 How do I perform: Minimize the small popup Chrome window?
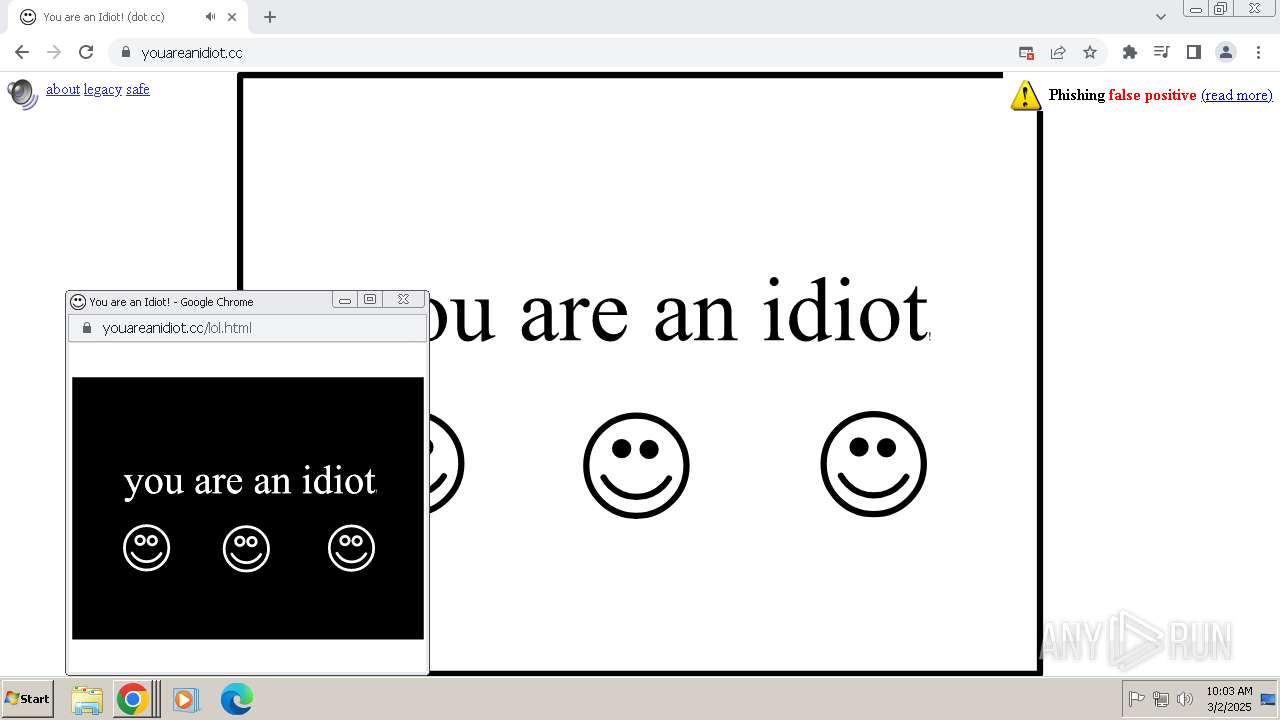click(x=345, y=300)
